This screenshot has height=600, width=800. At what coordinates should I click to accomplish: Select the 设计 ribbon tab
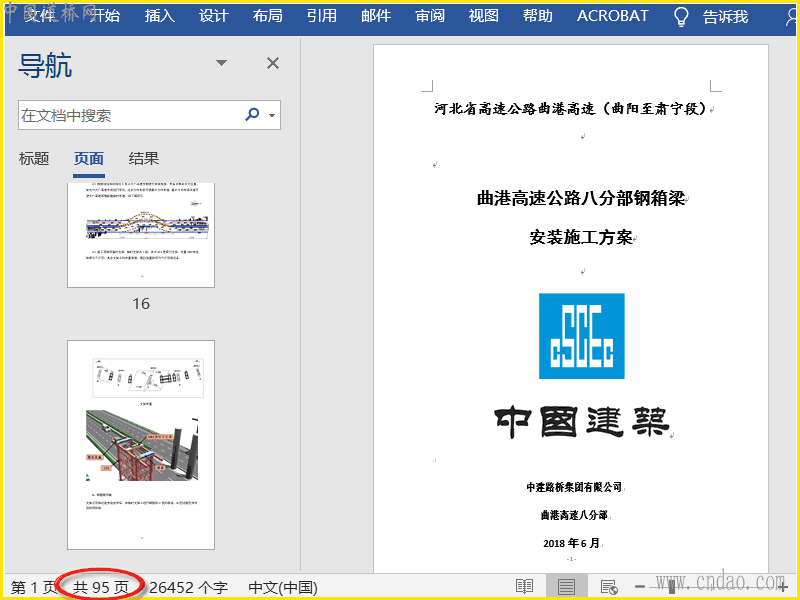coord(213,16)
